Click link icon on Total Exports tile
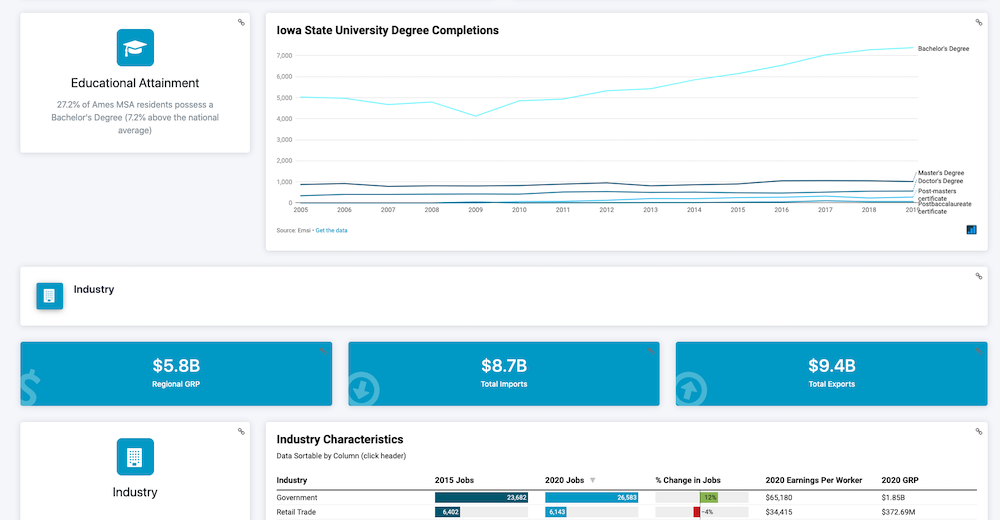1000x520 pixels. (x=978, y=351)
